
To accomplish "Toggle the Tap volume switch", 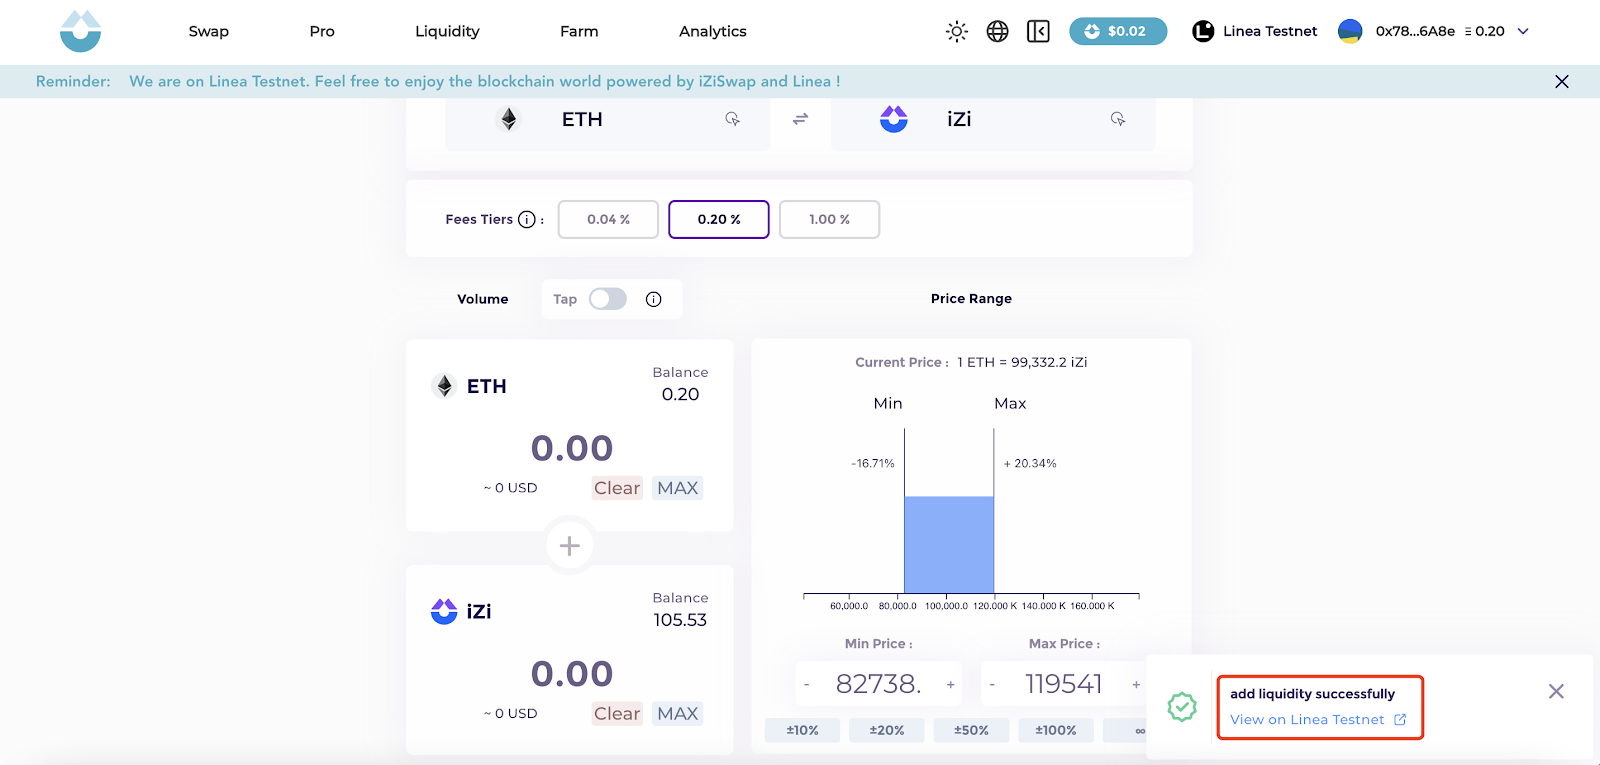I will pyautogui.click(x=608, y=299).
